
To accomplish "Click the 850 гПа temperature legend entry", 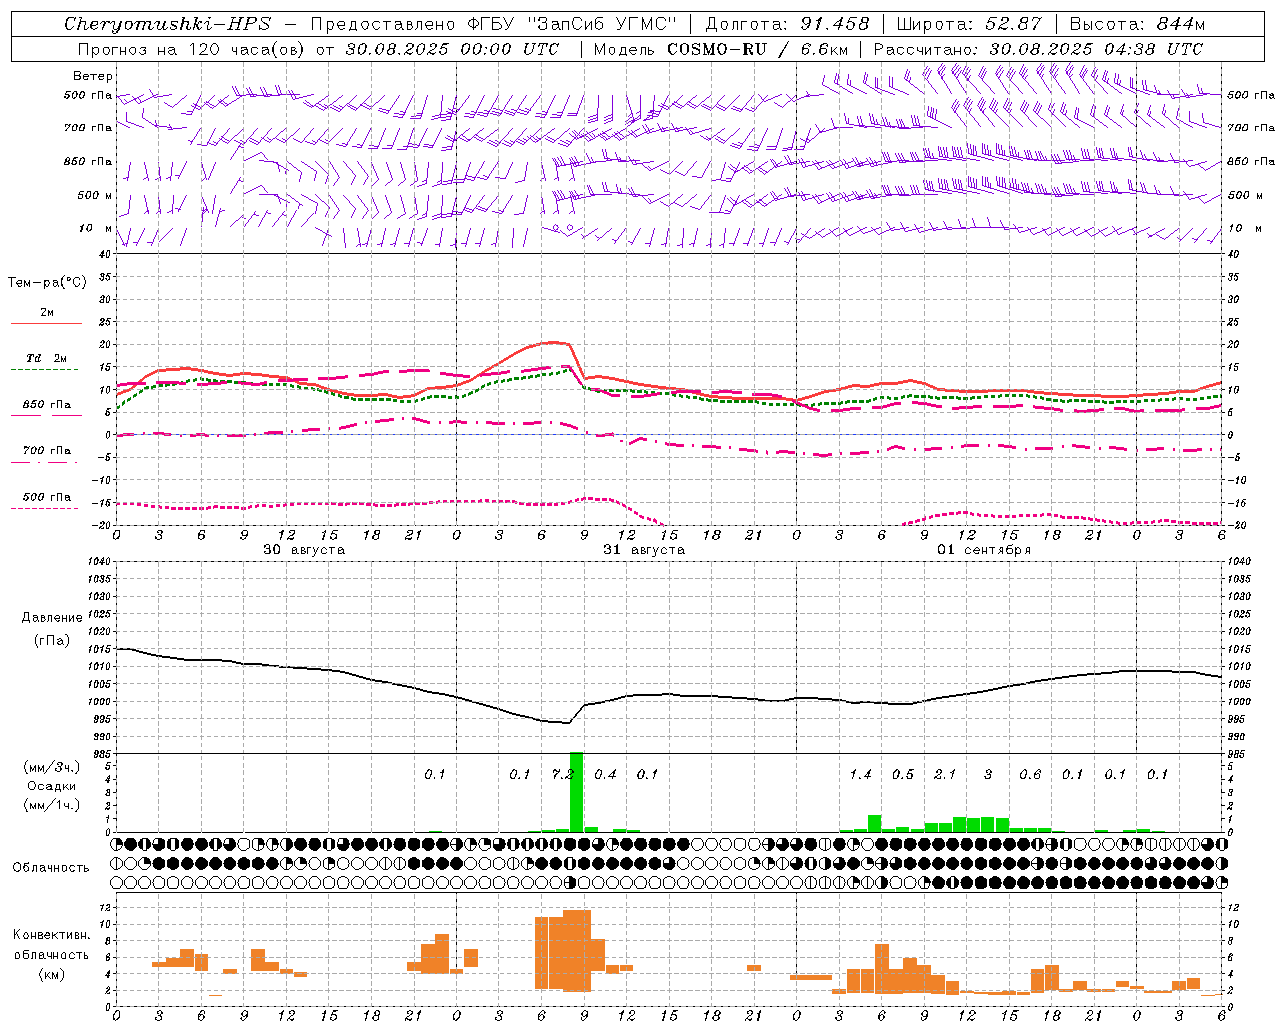I will pos(46,405).
